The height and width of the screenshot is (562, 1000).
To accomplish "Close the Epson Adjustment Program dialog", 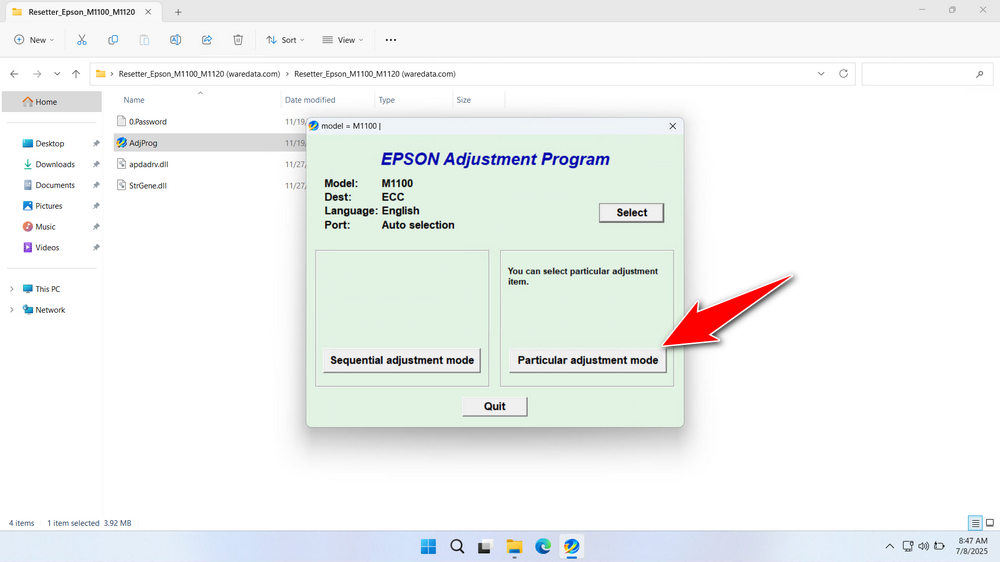I will click(x=672, y=126).
